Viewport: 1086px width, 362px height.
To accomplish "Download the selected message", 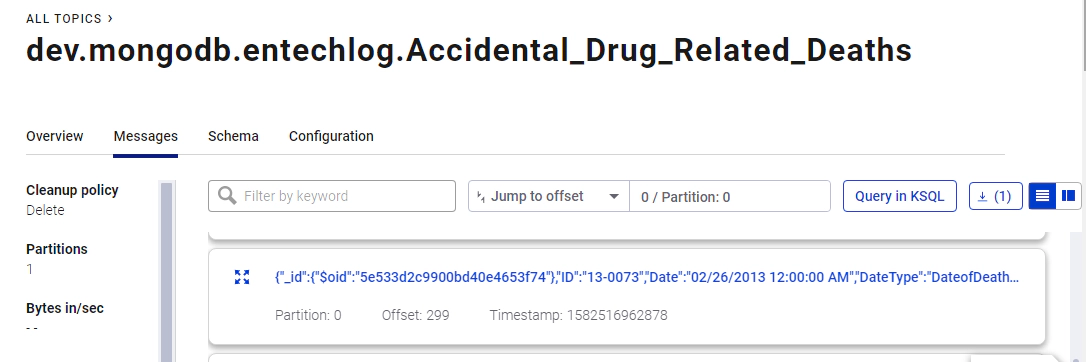I will [x=995, y=196].
